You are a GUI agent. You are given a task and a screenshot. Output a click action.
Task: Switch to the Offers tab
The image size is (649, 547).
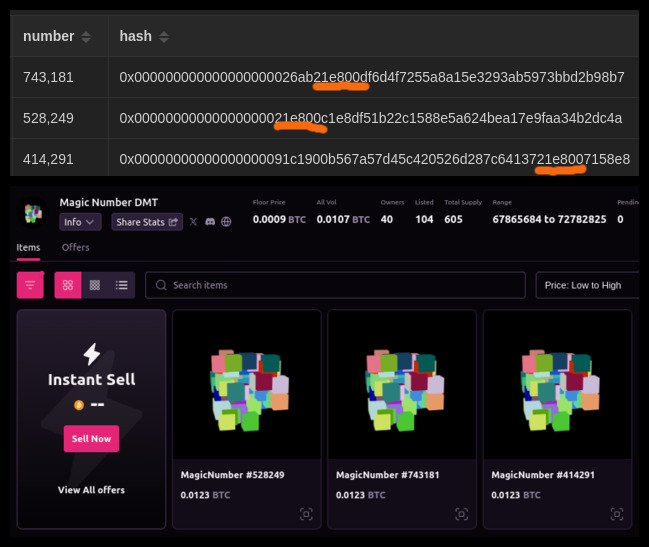[76, 247]
